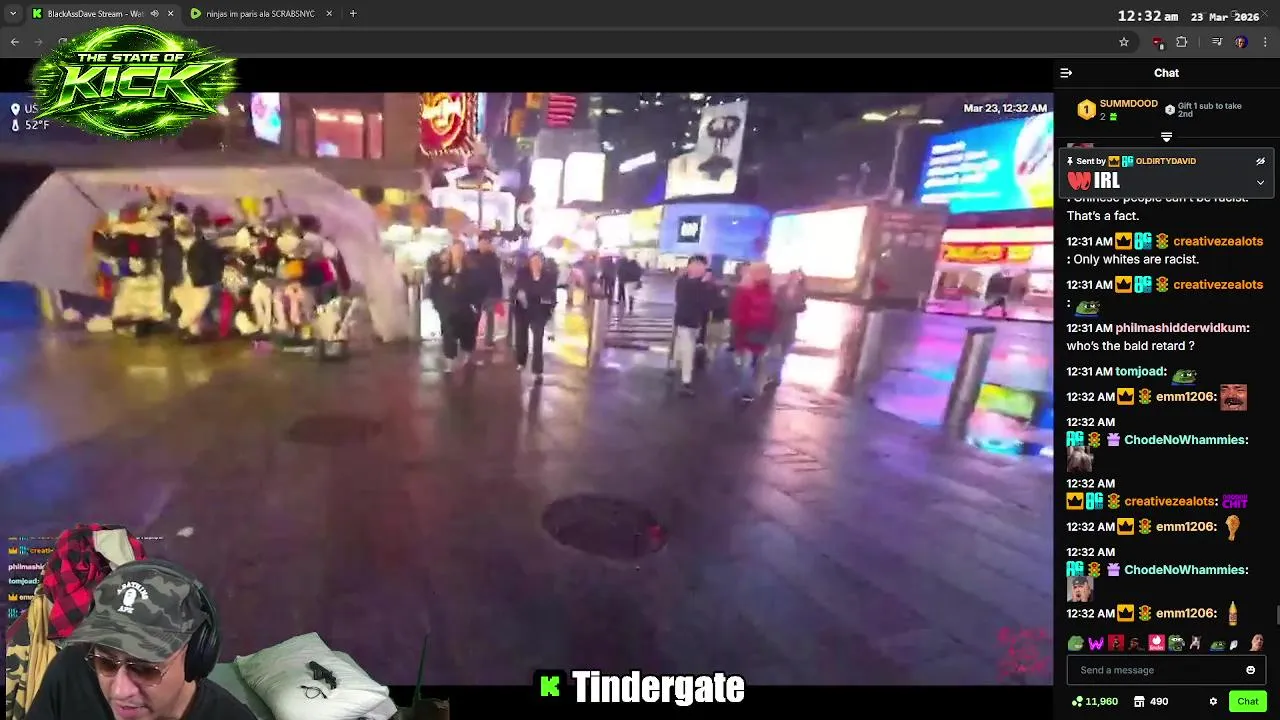This screenshot has height=720, width=1280.
Task: Click username tomjoad in chat
Action: [x=1140, y=372]
